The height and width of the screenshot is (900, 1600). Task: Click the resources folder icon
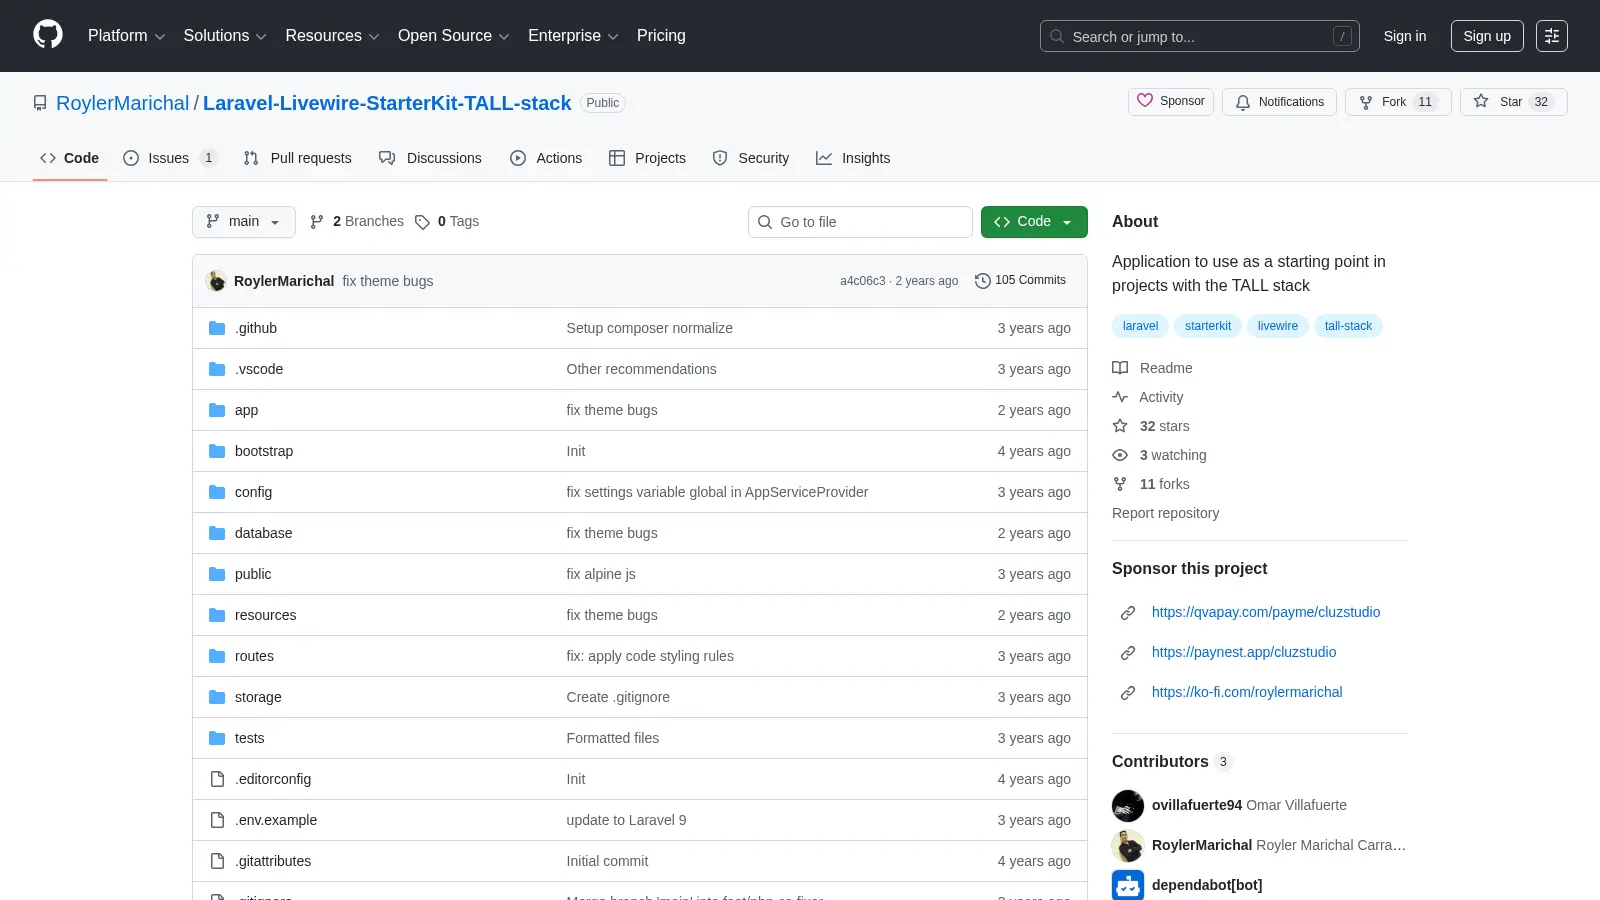point(217,615)
